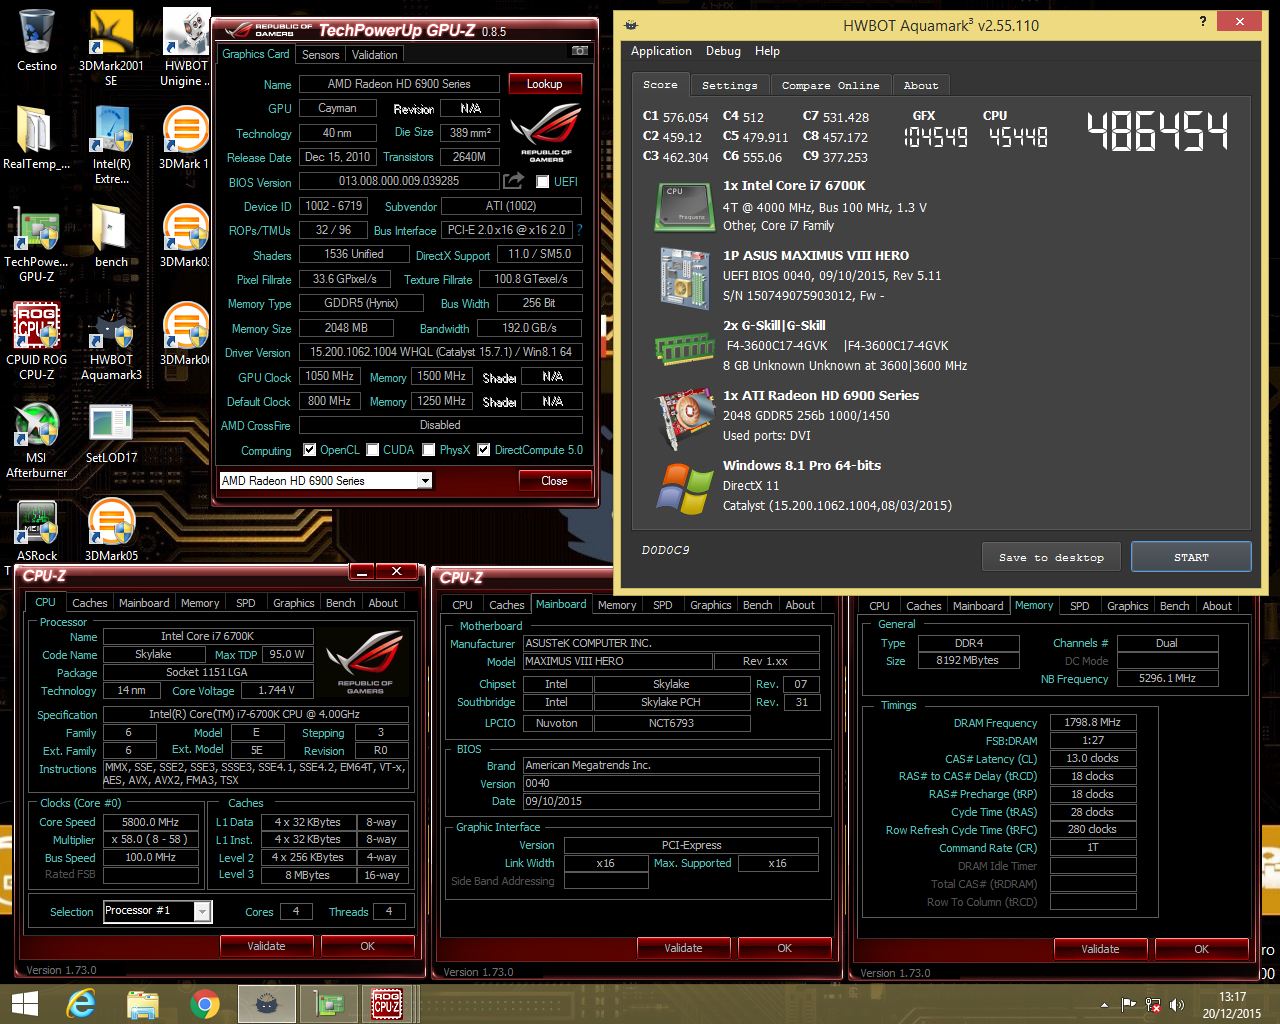Click Save to desktop button

coord(1052,558)
